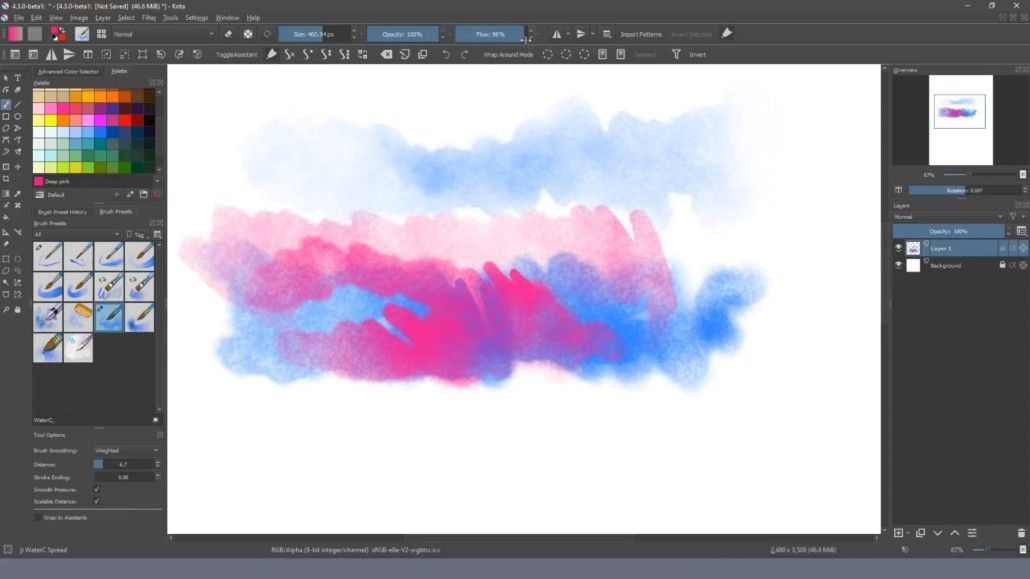
Task: Click the Import Patterns button
Action: 640,34
